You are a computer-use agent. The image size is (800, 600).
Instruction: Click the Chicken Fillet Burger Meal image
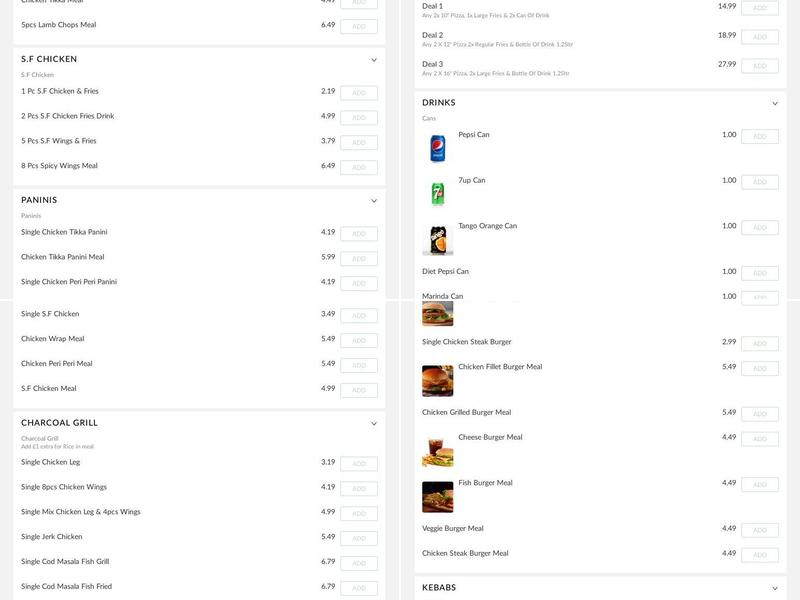click(438, 381)
